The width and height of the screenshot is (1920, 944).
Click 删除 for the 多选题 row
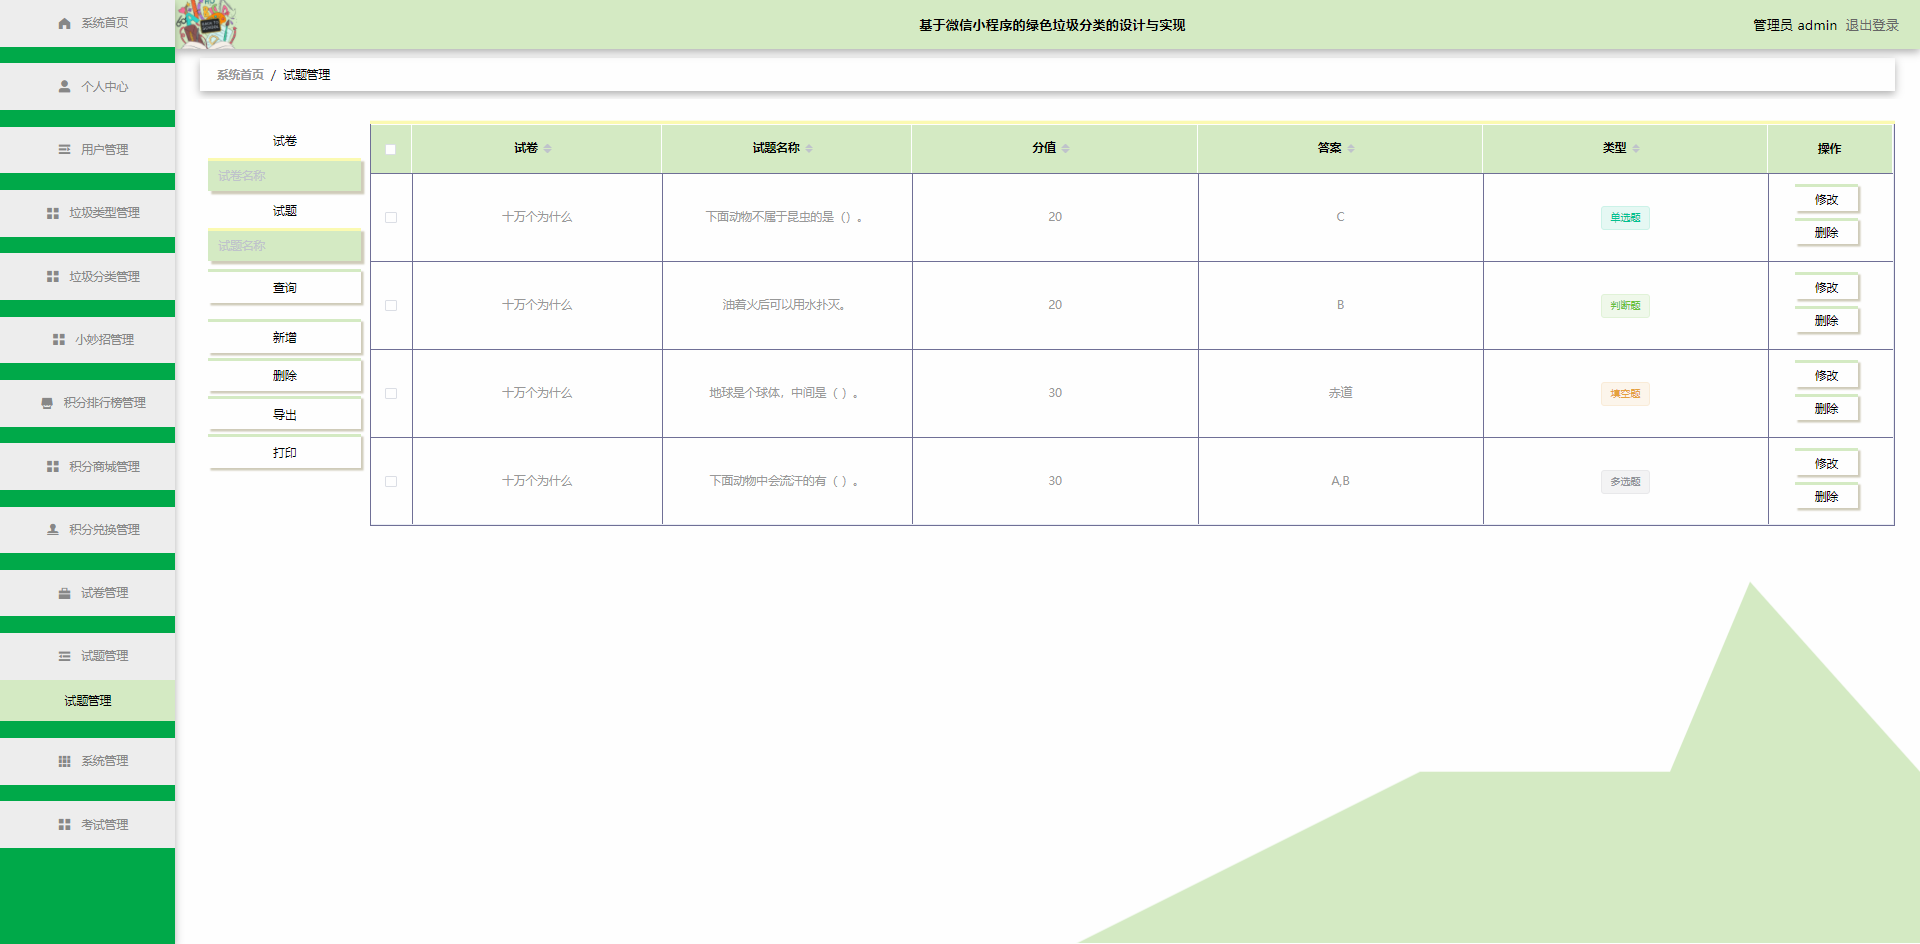1827,497
